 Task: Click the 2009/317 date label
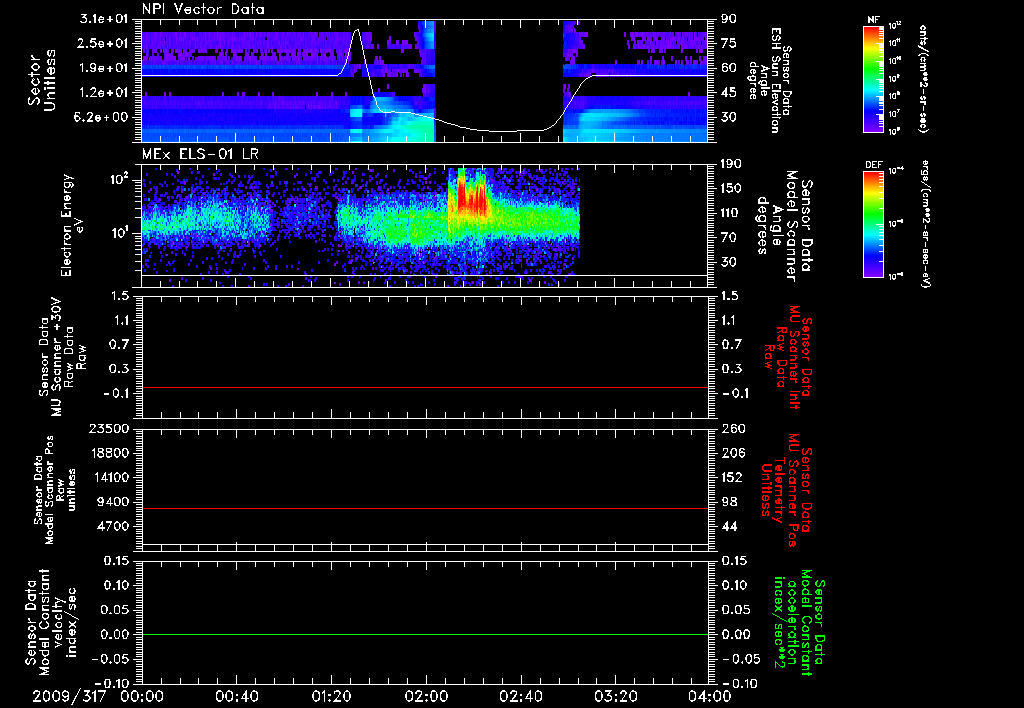(69, 696)
